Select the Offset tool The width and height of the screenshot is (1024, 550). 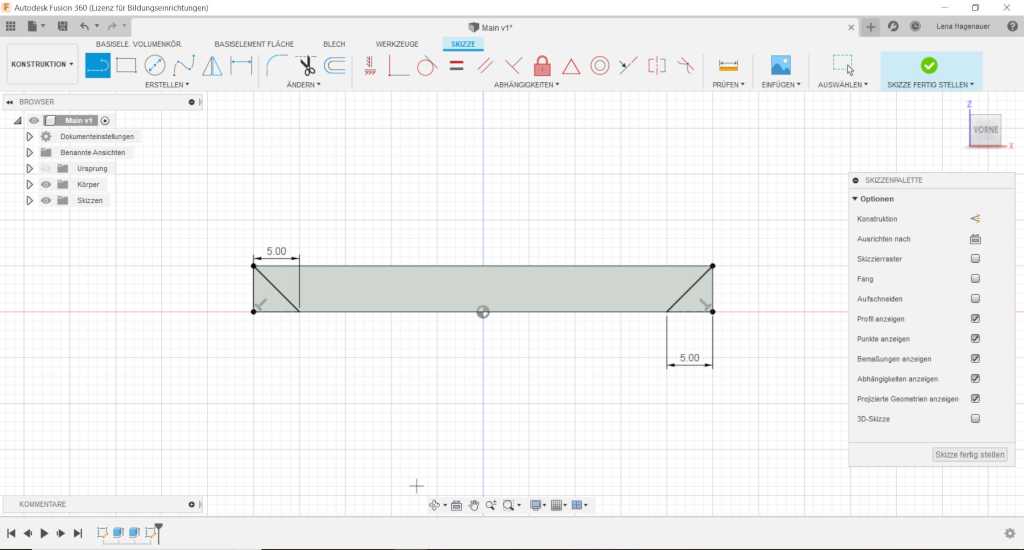335,65
